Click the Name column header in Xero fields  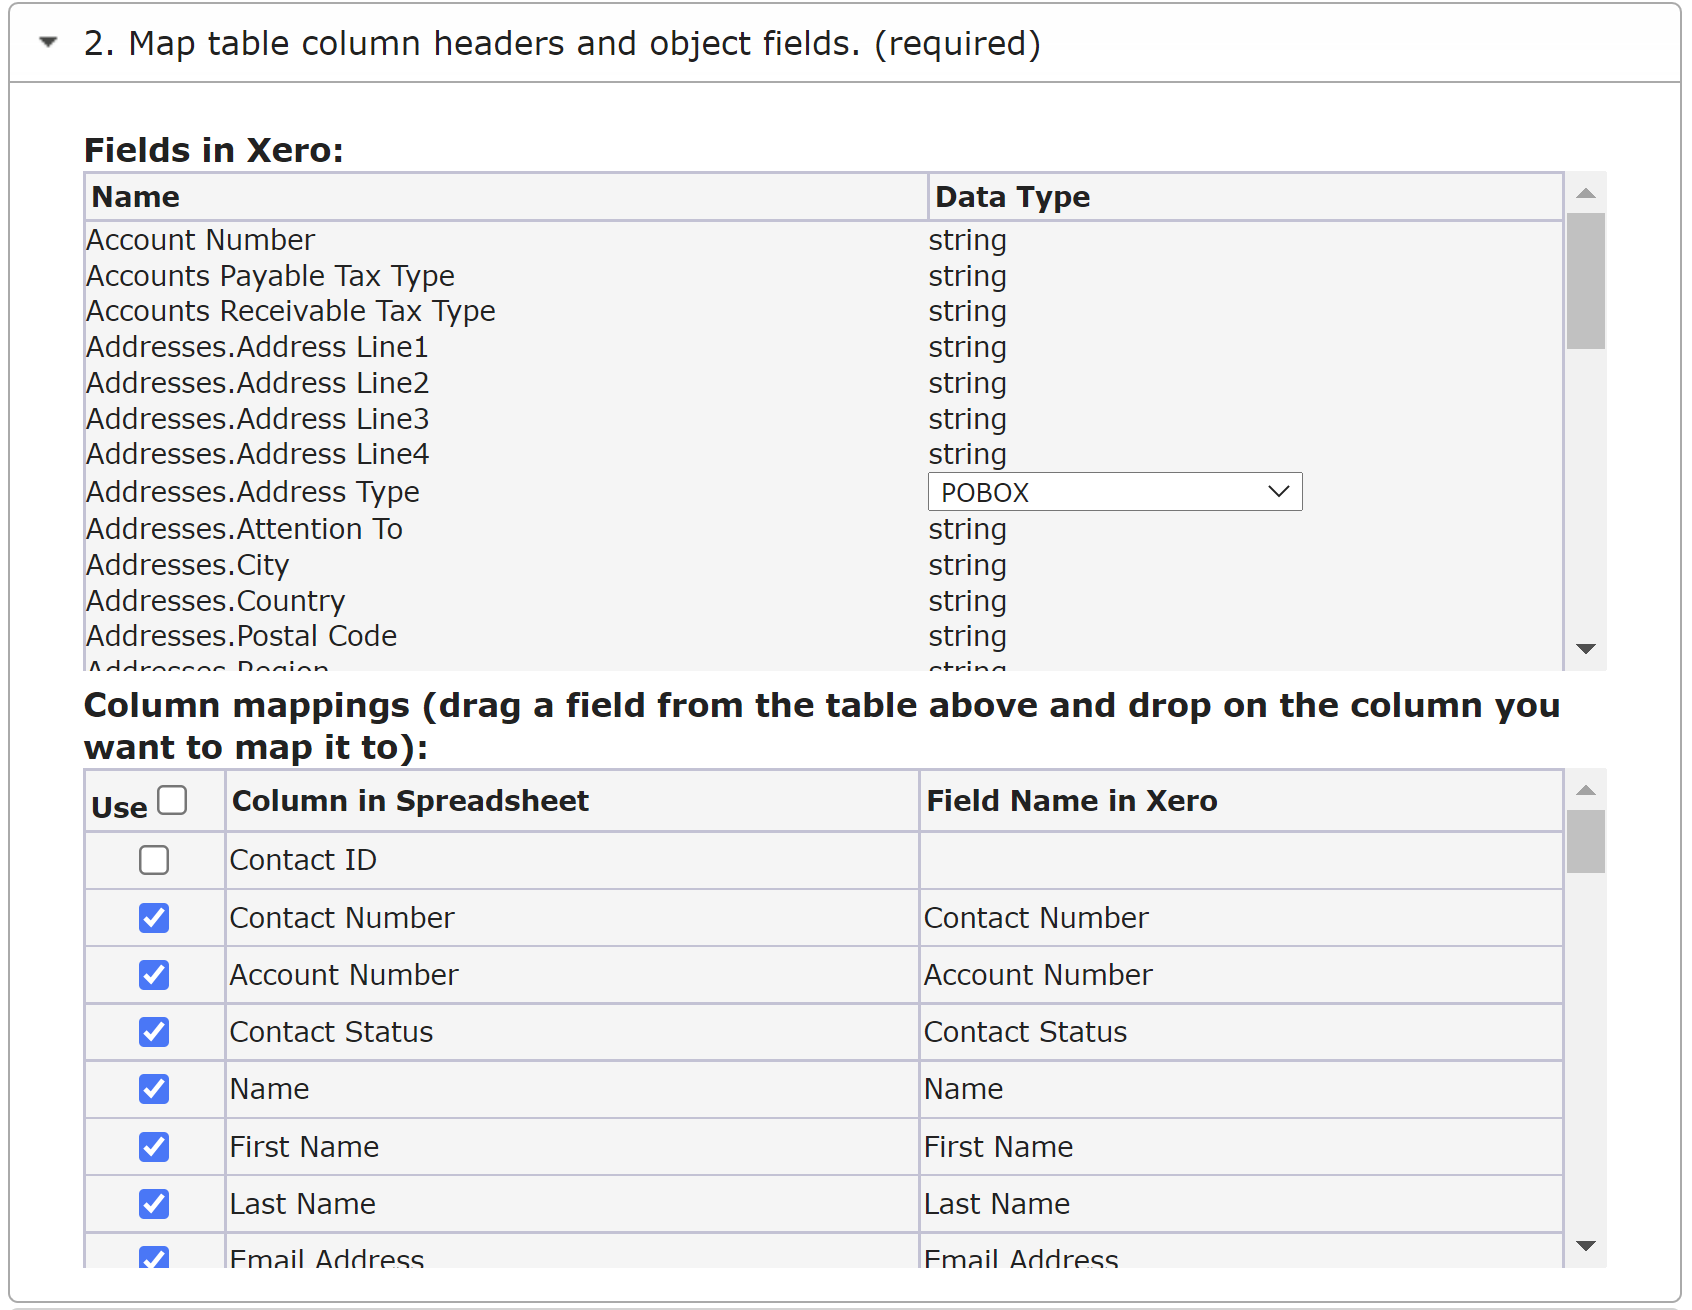click(506, 197)
